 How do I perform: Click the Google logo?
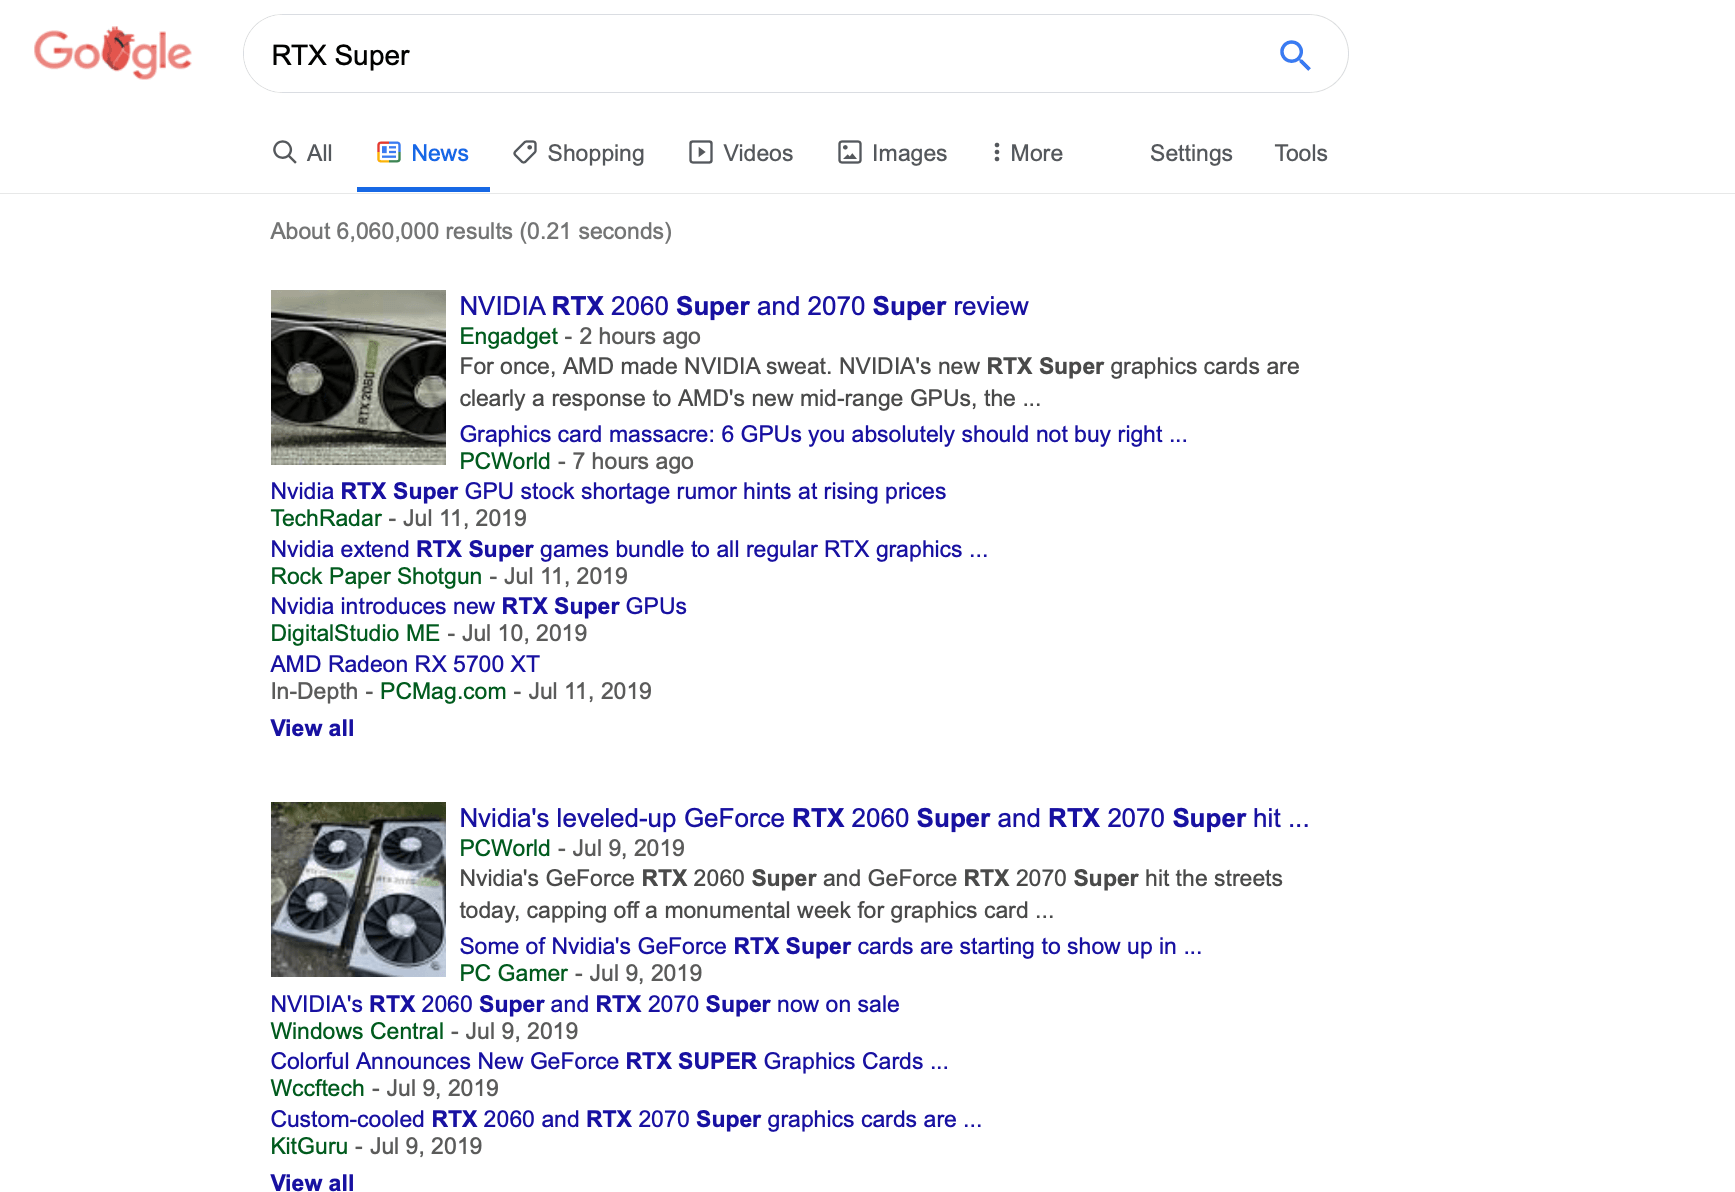pos(113,53)
